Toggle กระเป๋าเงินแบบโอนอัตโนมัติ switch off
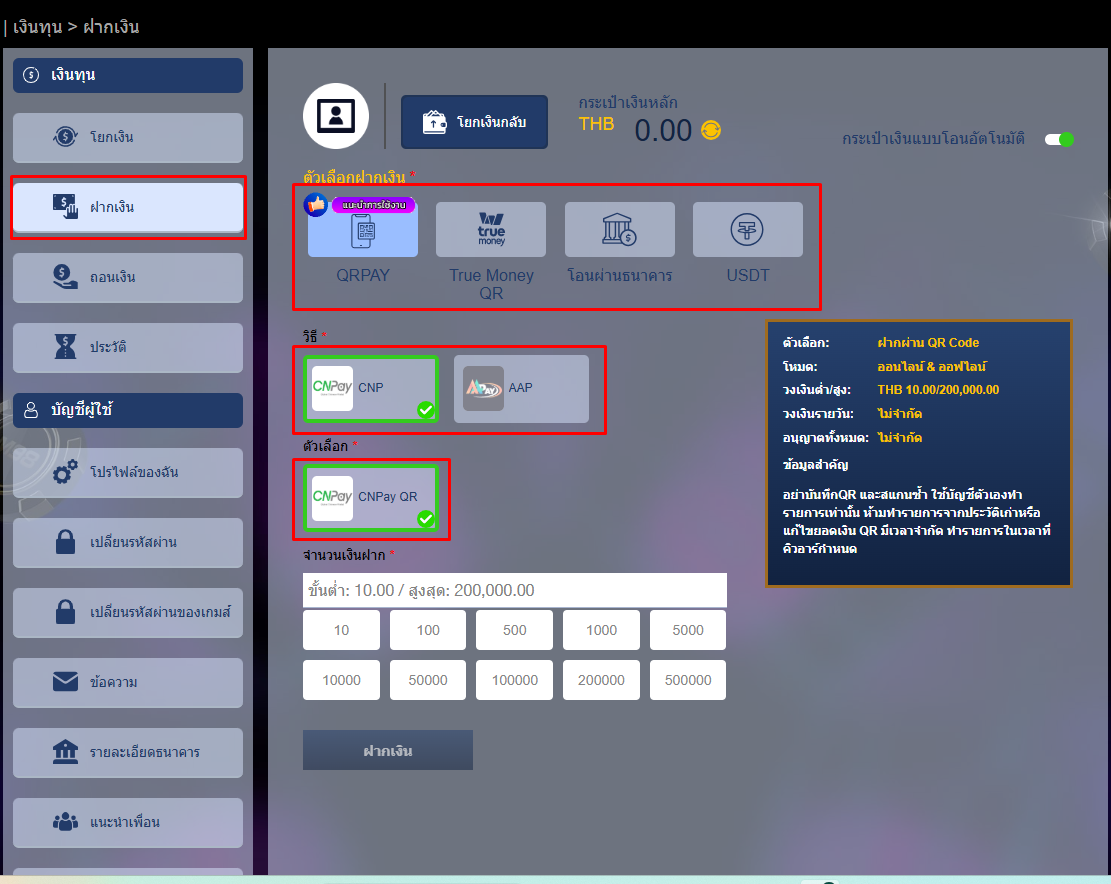 click(1059, 141)
